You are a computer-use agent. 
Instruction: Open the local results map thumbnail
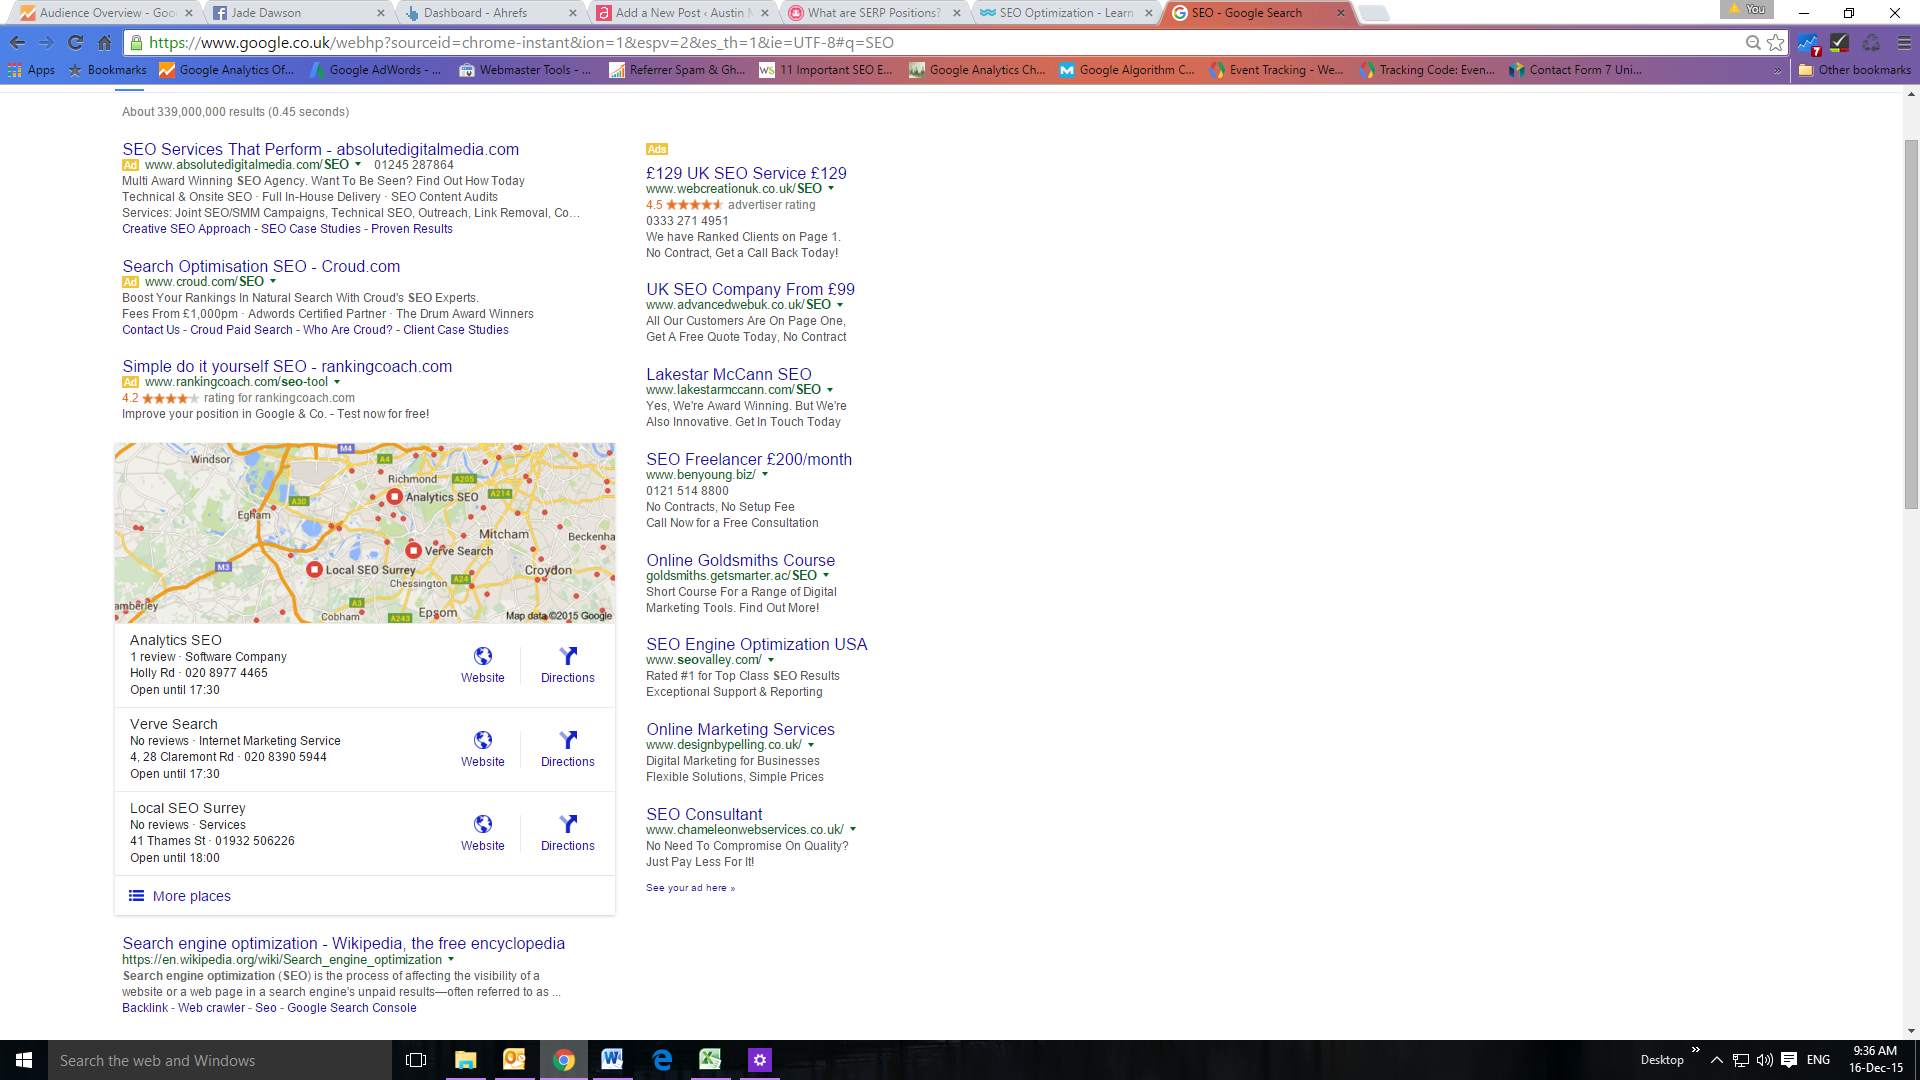coord(365,533)
